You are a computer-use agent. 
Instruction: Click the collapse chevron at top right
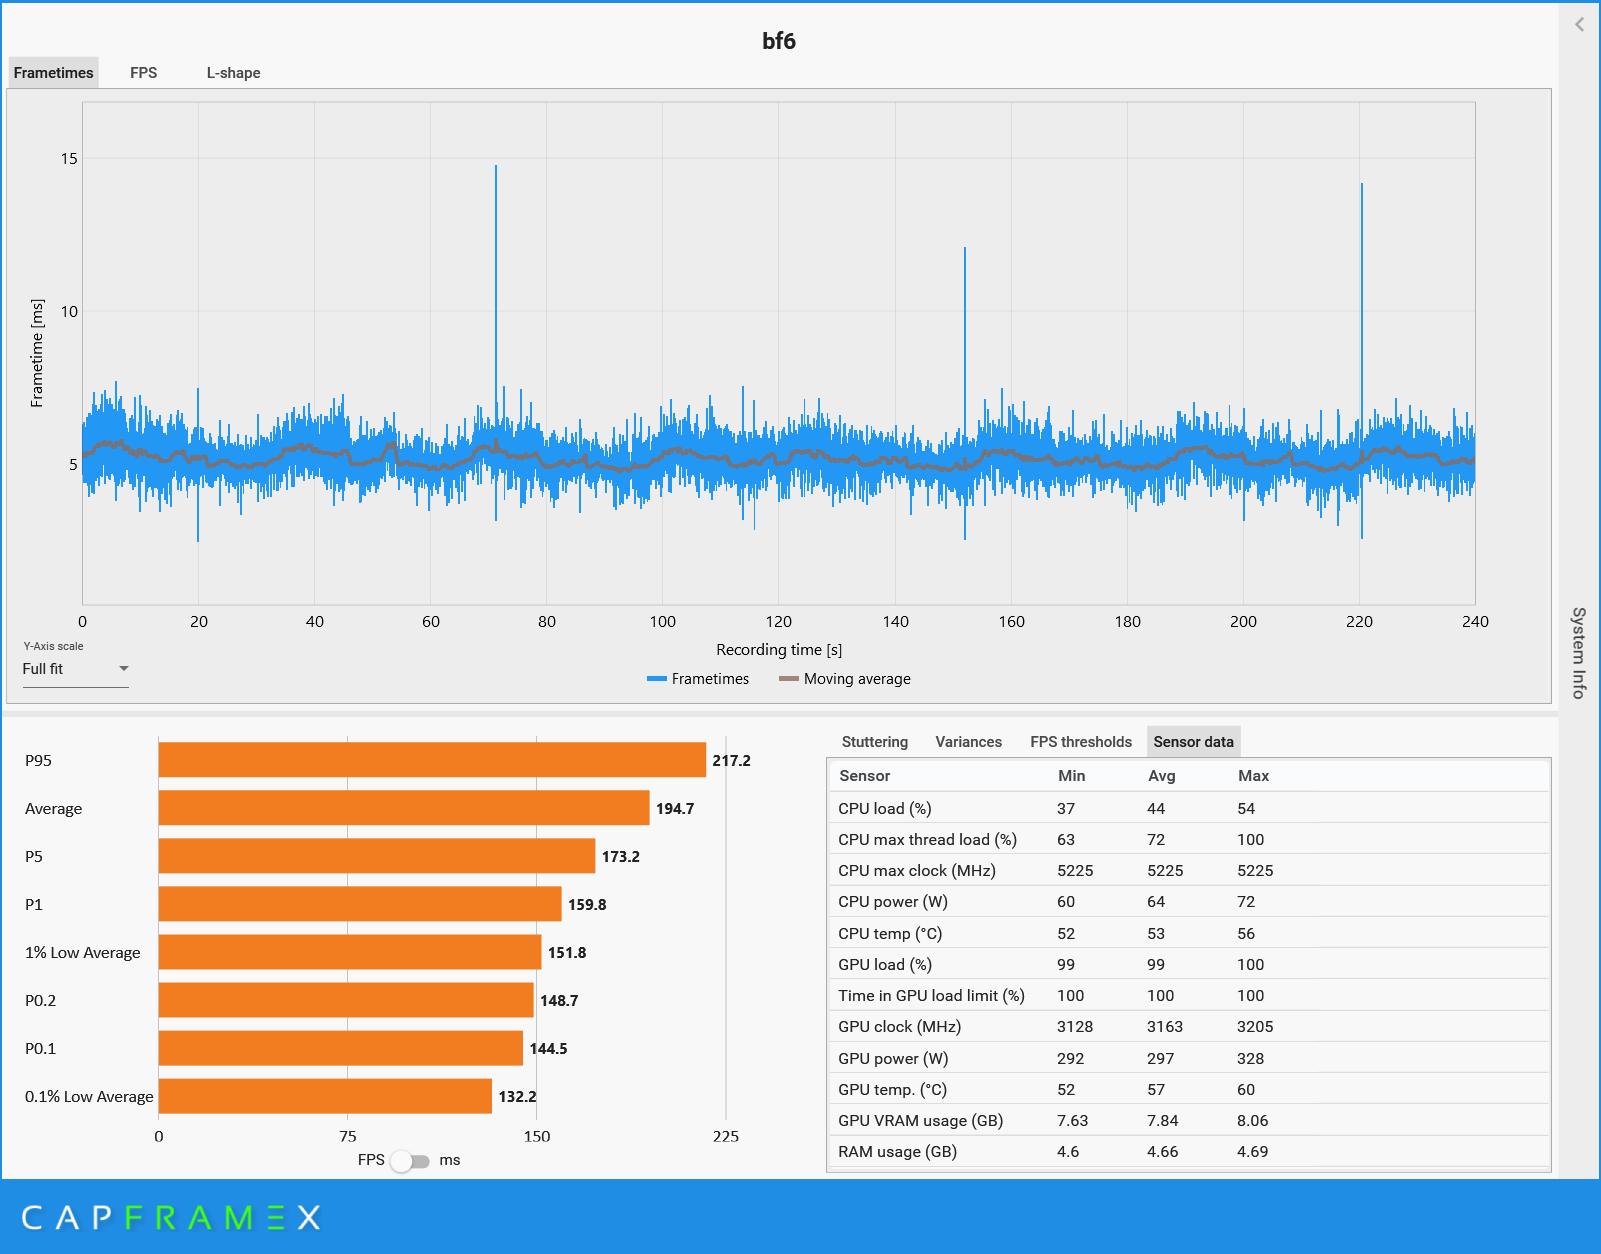tap(1579, 25)
